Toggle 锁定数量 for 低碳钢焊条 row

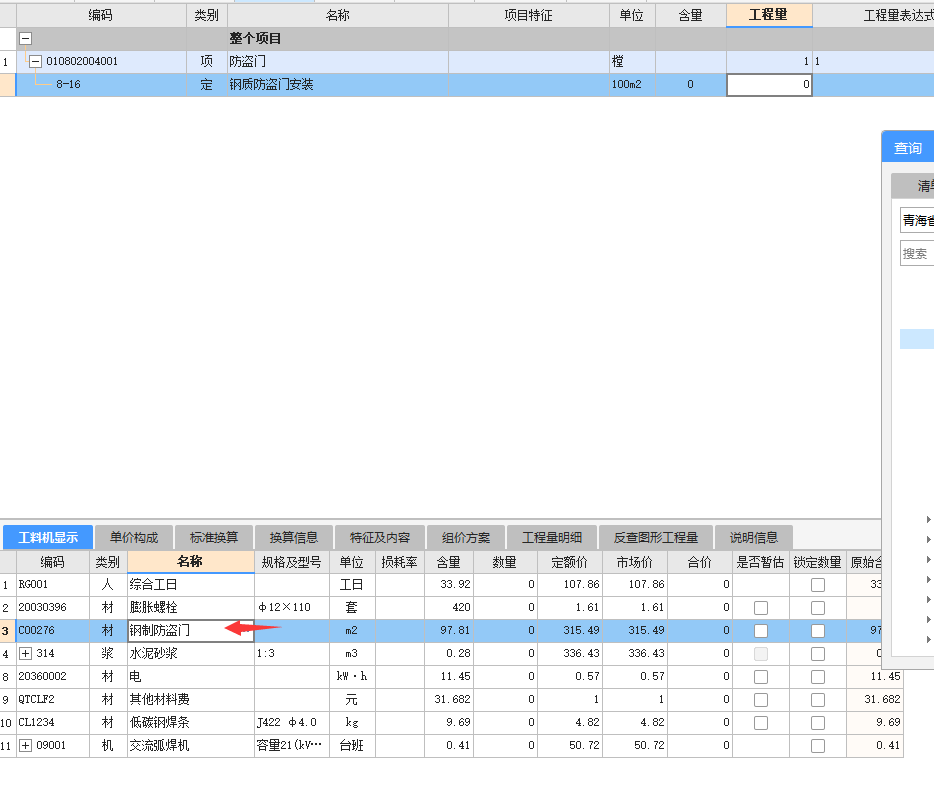pyautogui.click(x=818, y=723)
